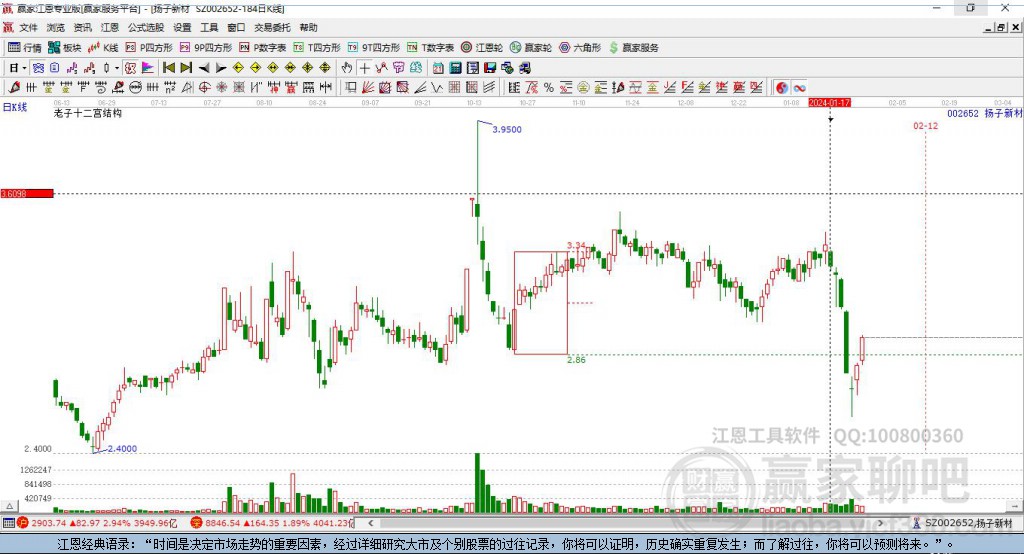This screenshot has width=1024, height=554.
Task: Open 赢家服务 service with dollar icon
Action: [633, 48]
